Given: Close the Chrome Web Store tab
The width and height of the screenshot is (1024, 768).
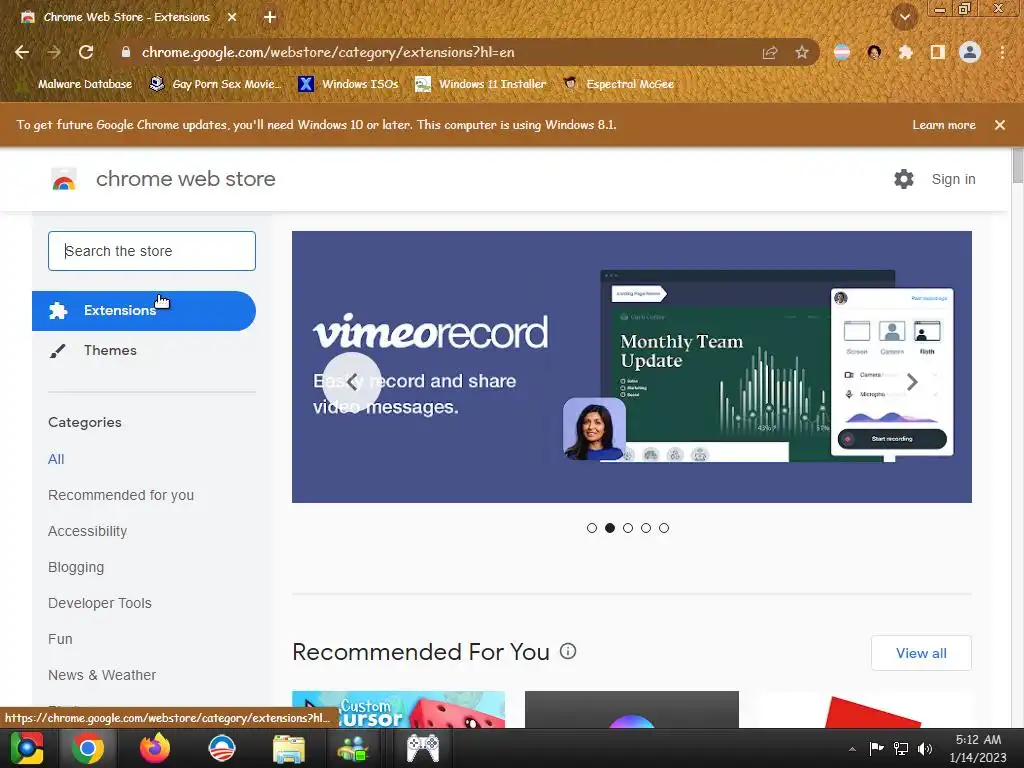Looking at the screenshot, I should point(232,17).
